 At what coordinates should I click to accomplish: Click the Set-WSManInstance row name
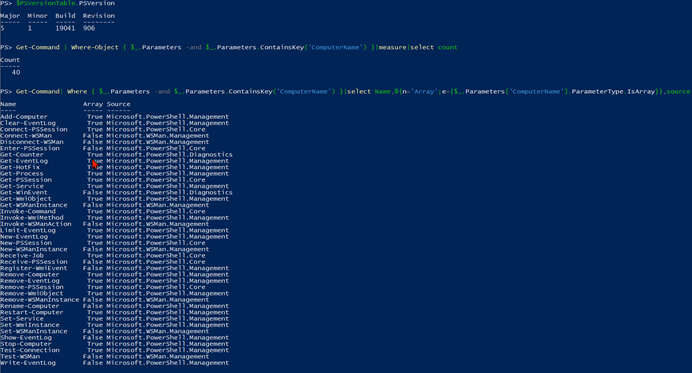[x=34, y=331]
